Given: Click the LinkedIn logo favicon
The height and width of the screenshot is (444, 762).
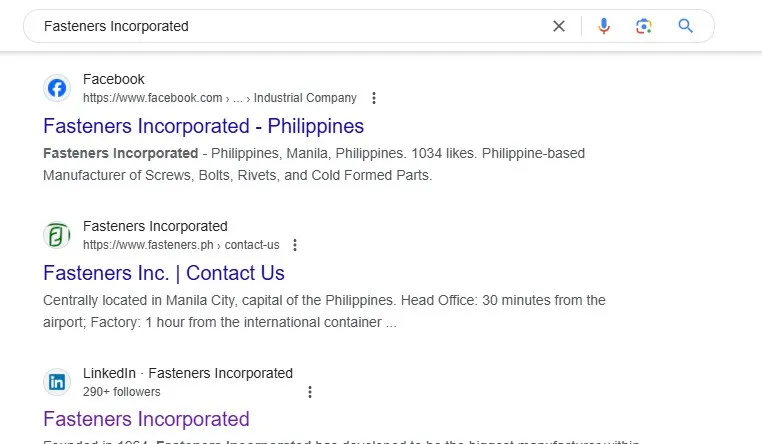Looking at the screenshot, I should pyautogui.click(x=57, y=382).
